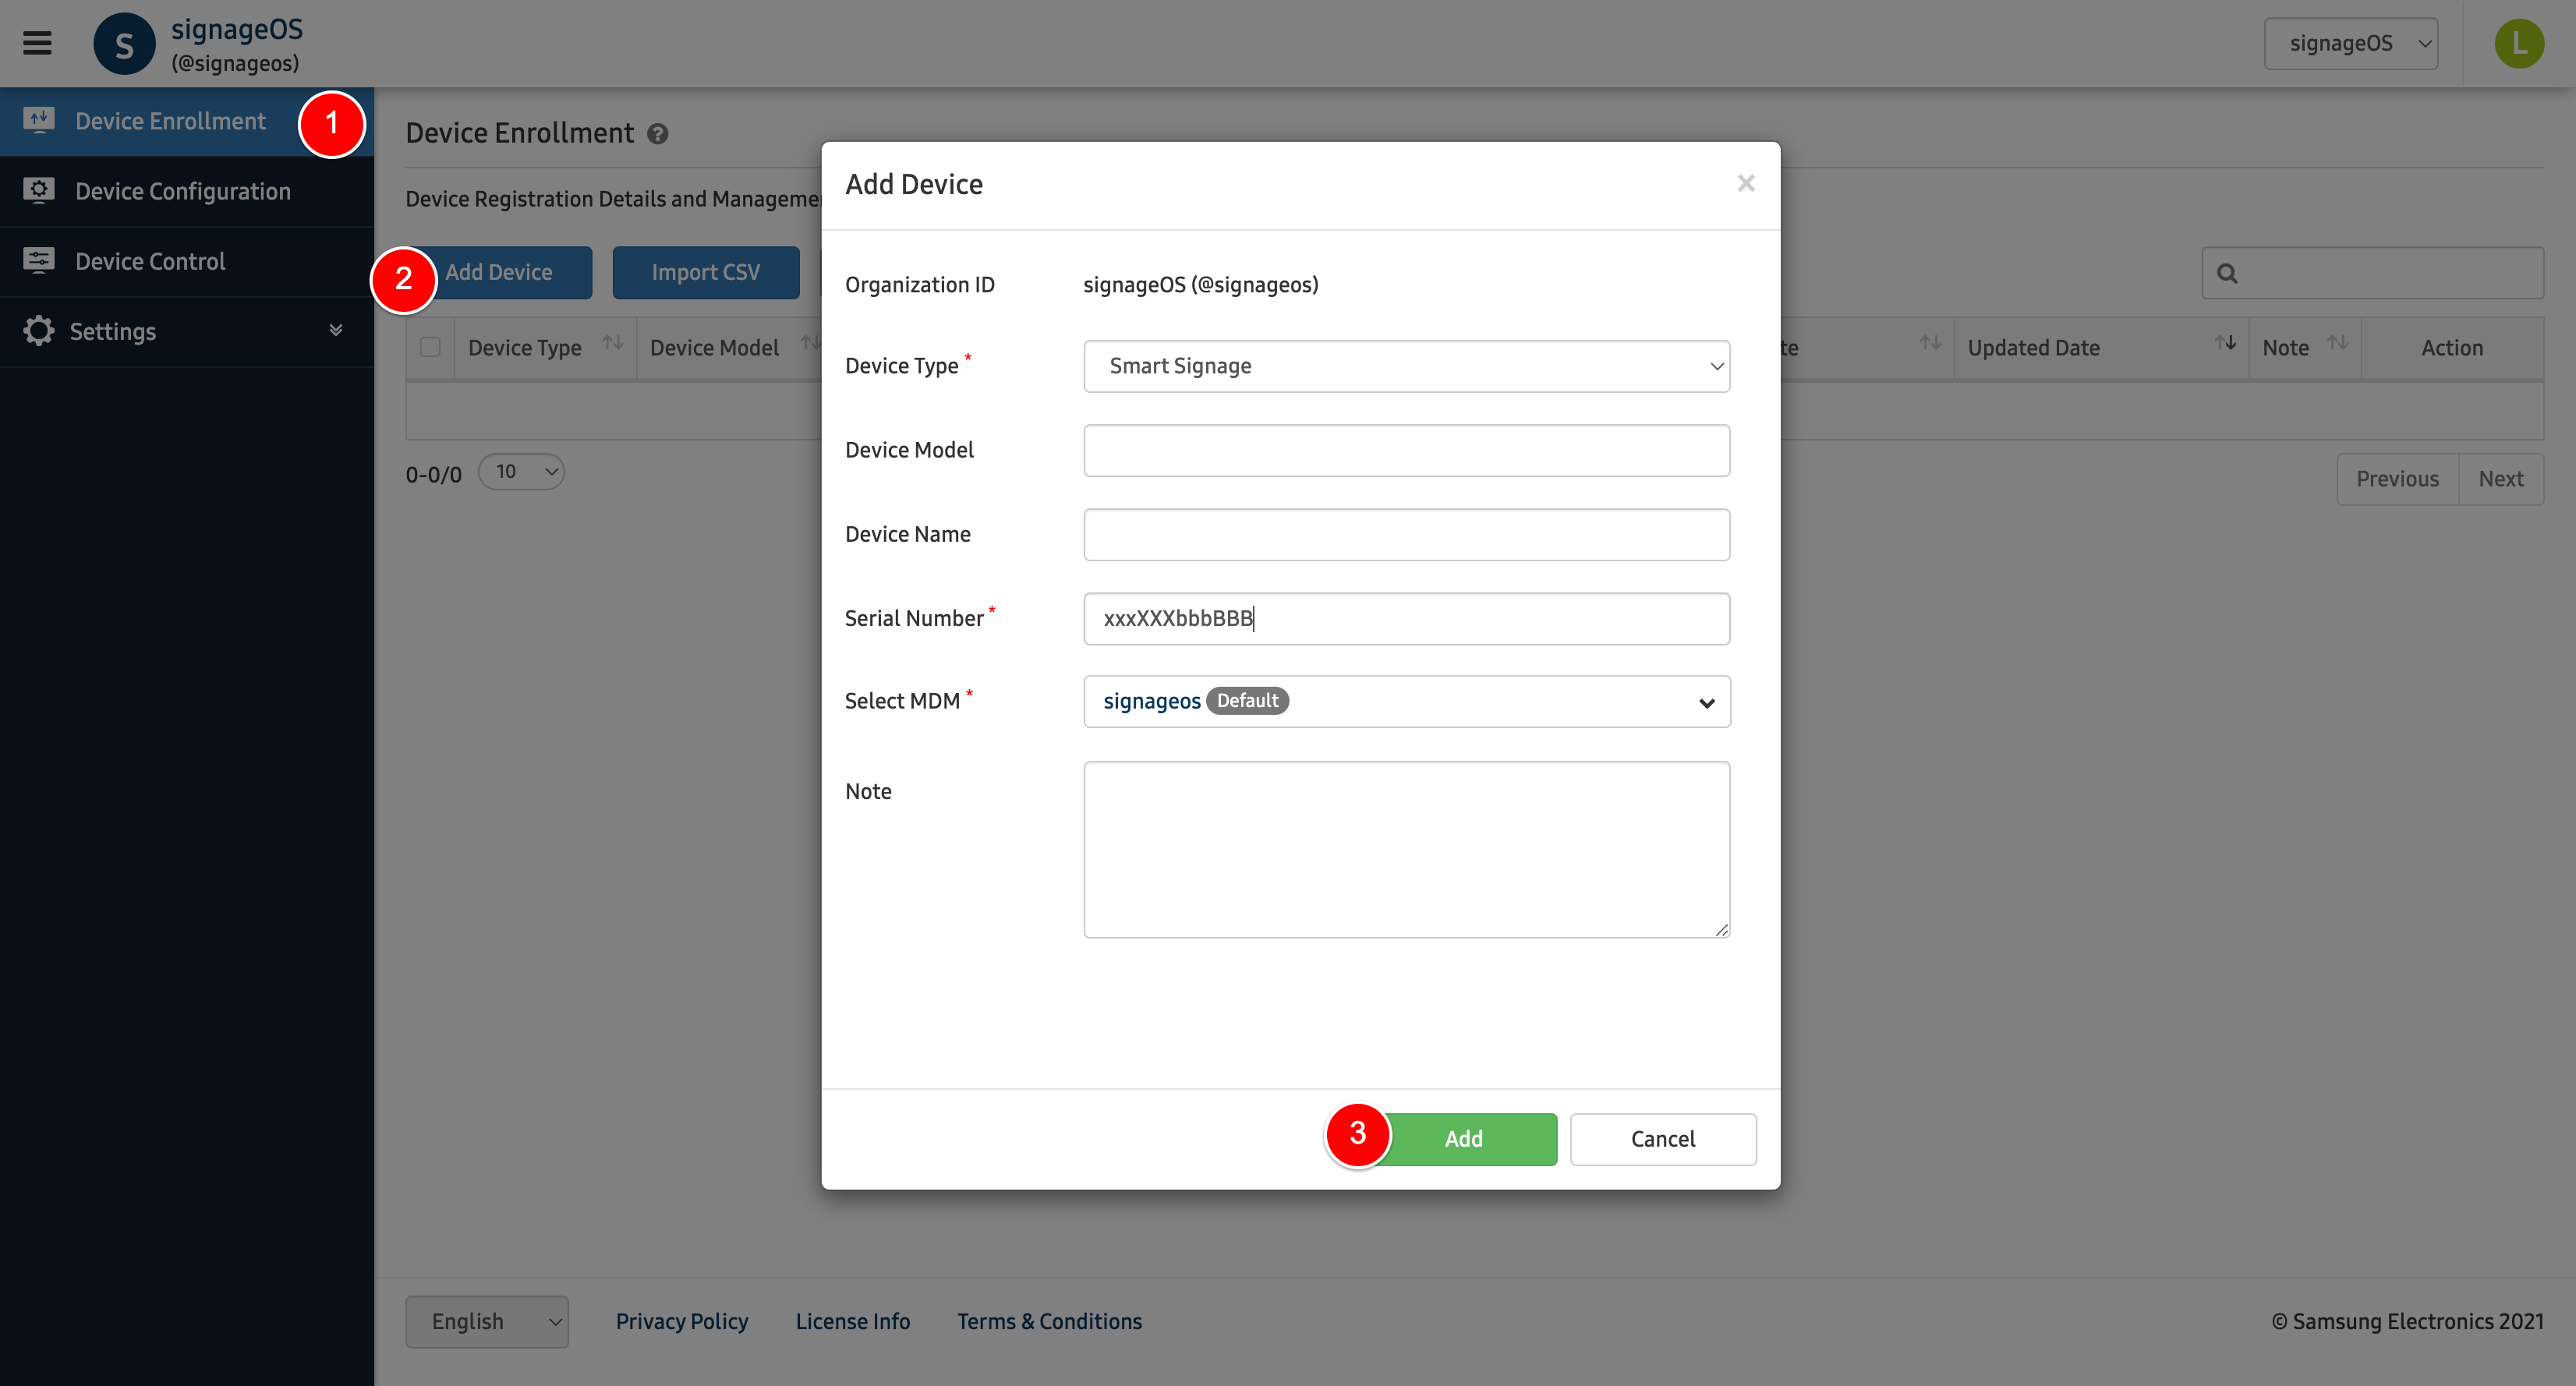Sort the Note column
The image size is (2576, 1386).
[2337, 344]
